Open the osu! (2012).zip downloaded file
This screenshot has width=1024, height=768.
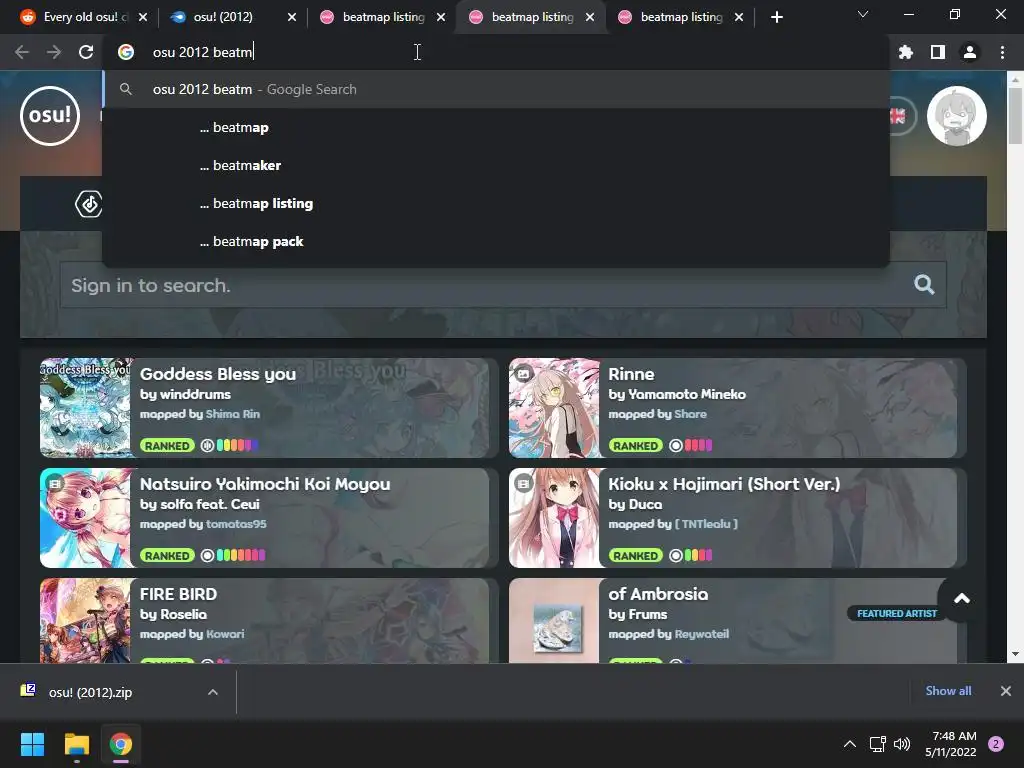pyautogui.click(x=90, y=692)
